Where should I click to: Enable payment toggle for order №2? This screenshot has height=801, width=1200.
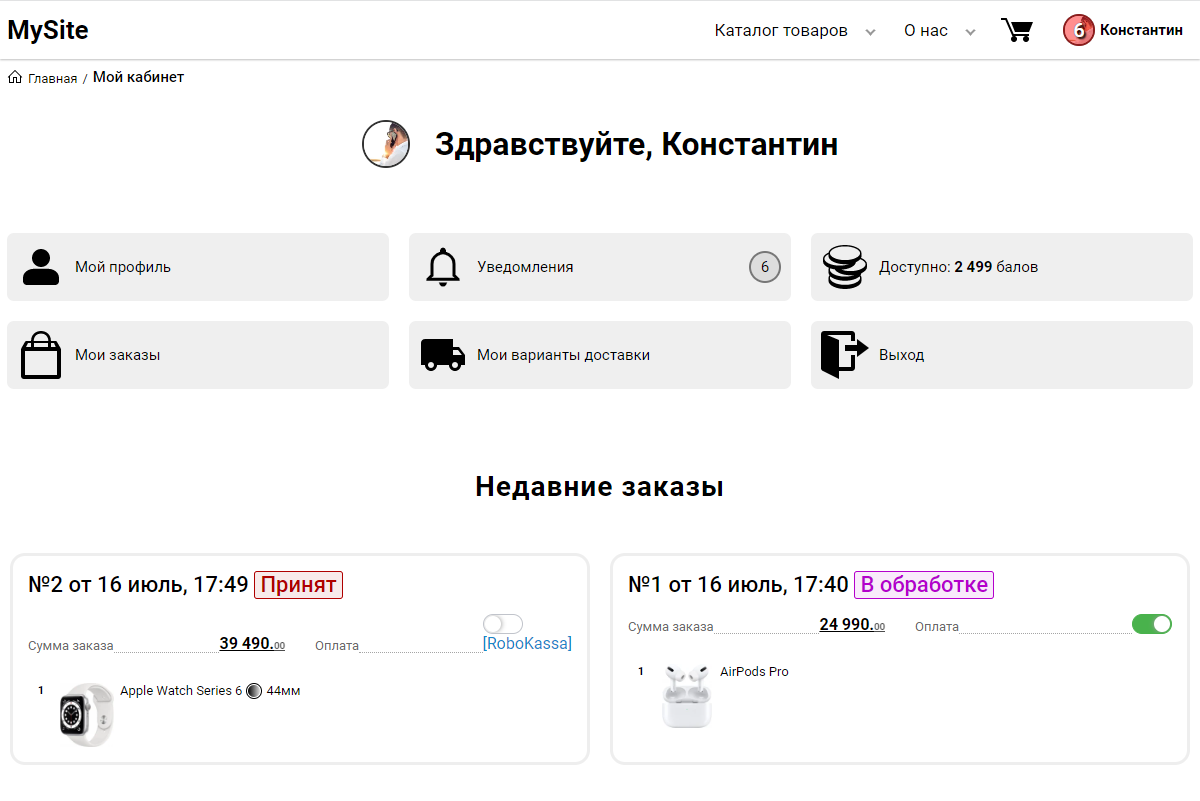click(503, 623)
